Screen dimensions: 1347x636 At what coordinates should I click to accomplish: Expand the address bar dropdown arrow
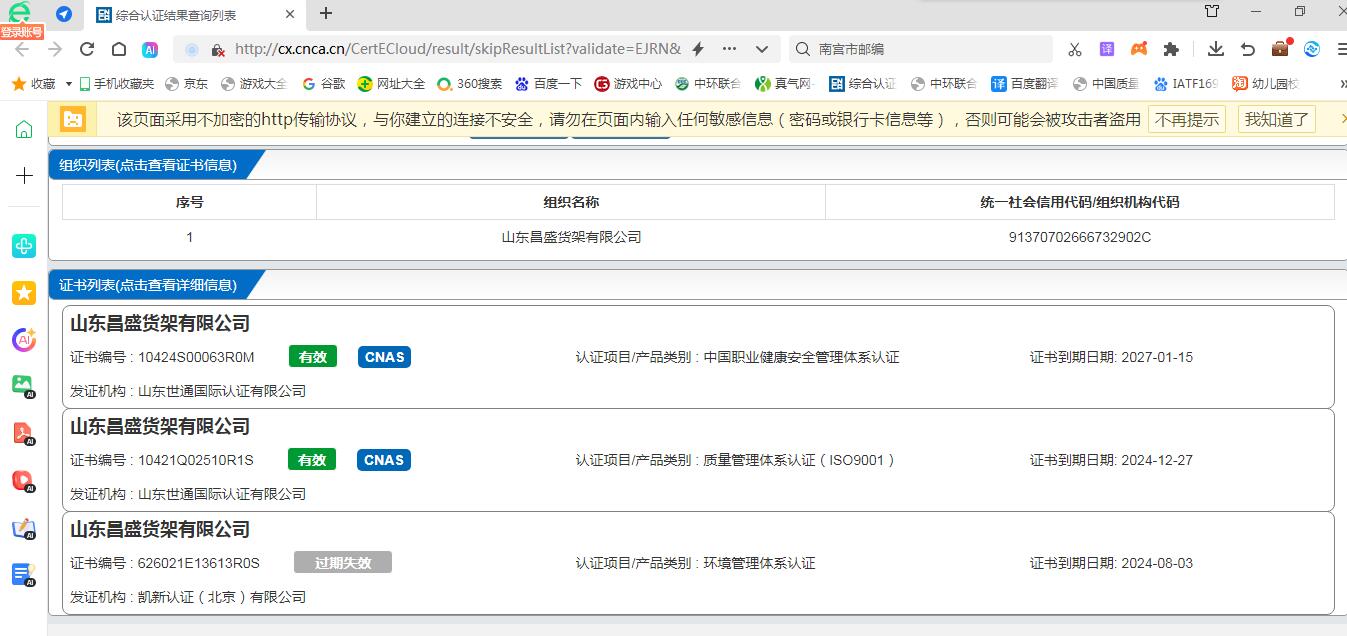click(x=762, y=49)
